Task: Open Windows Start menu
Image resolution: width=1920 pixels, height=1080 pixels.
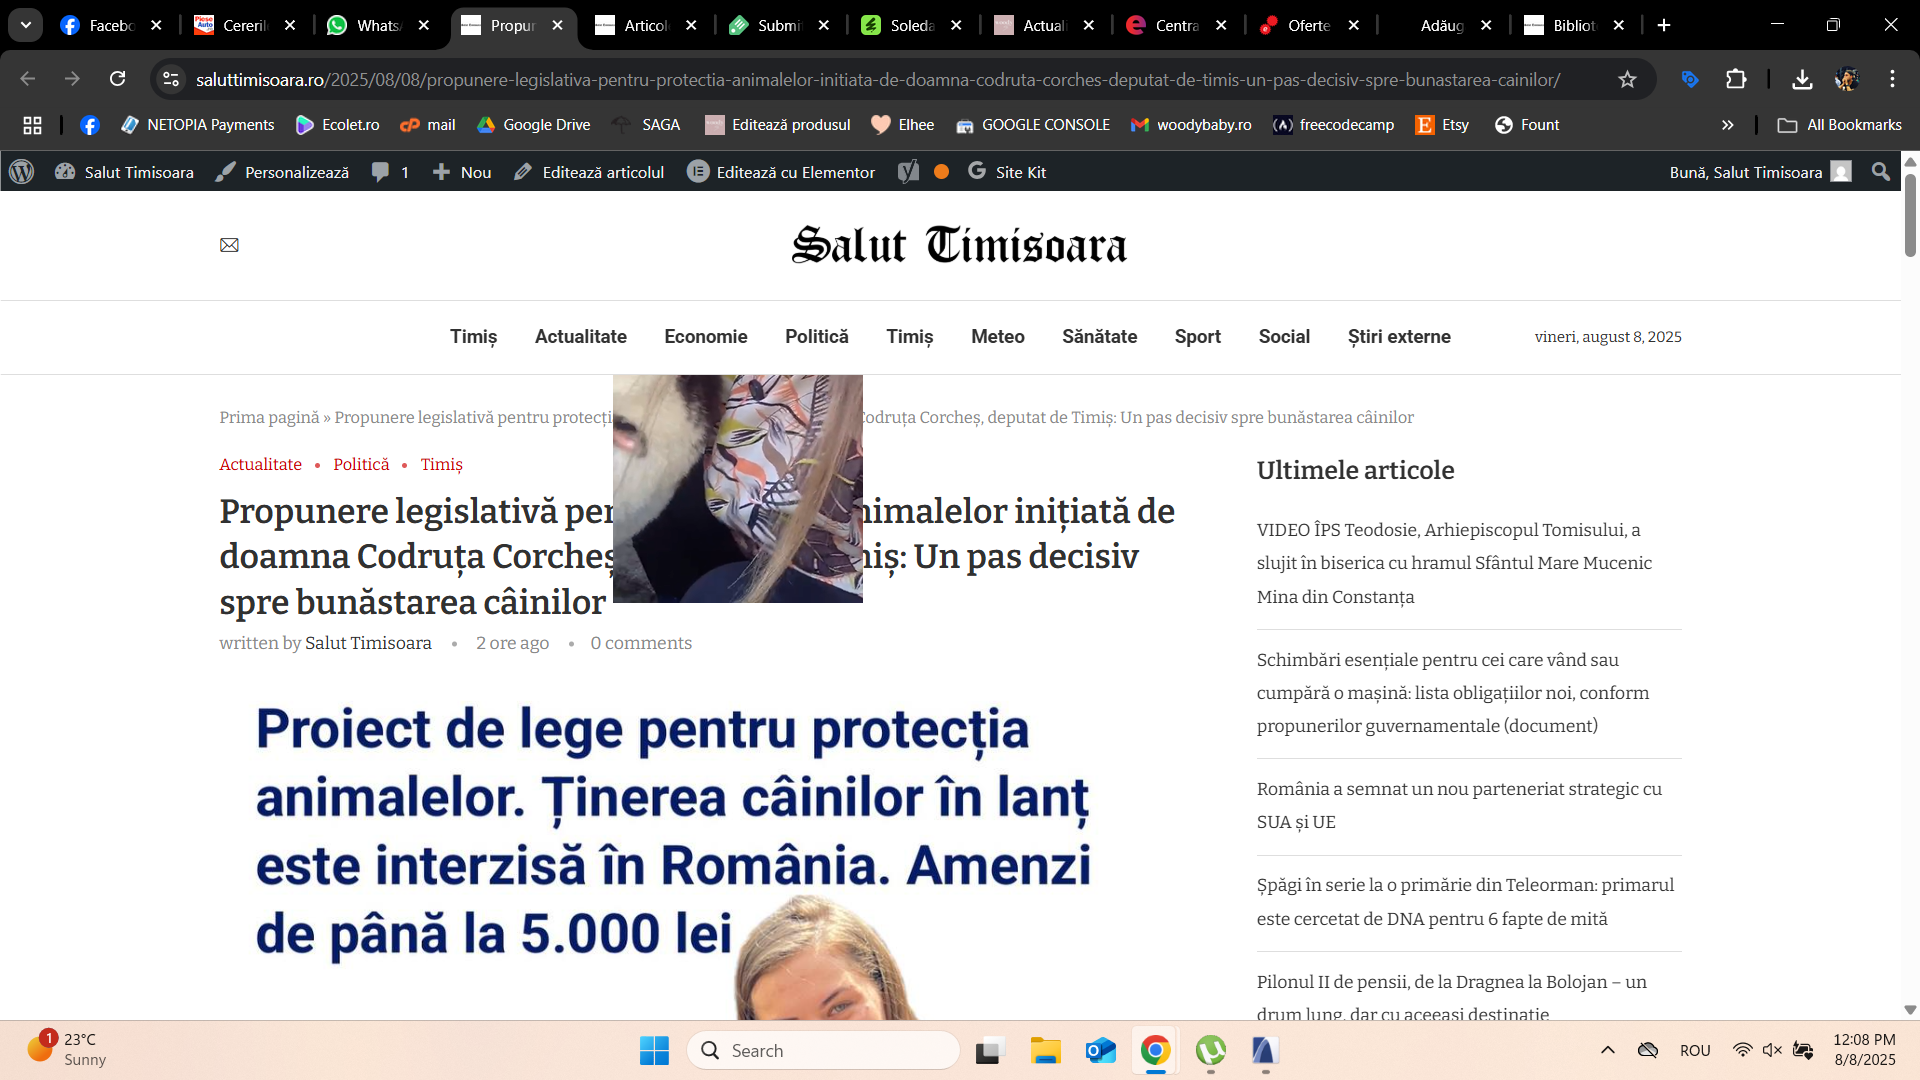Action: click(654, 1050)
